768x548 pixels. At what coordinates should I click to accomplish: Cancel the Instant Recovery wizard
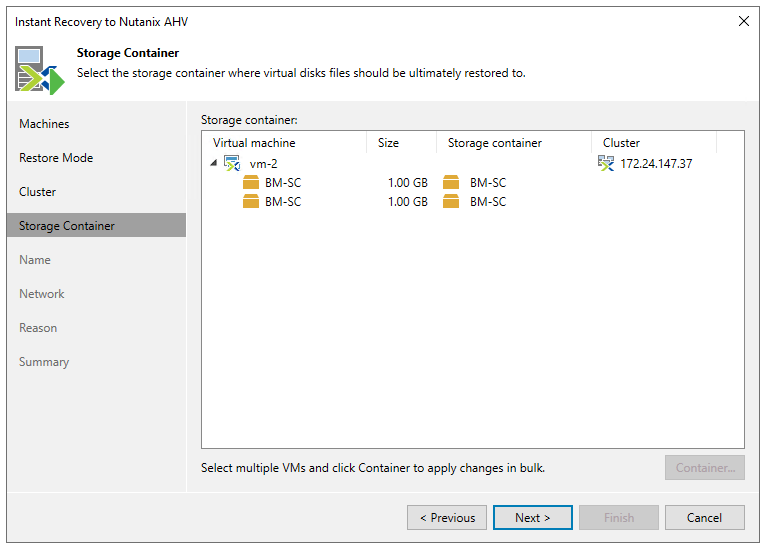click(705, 518)
